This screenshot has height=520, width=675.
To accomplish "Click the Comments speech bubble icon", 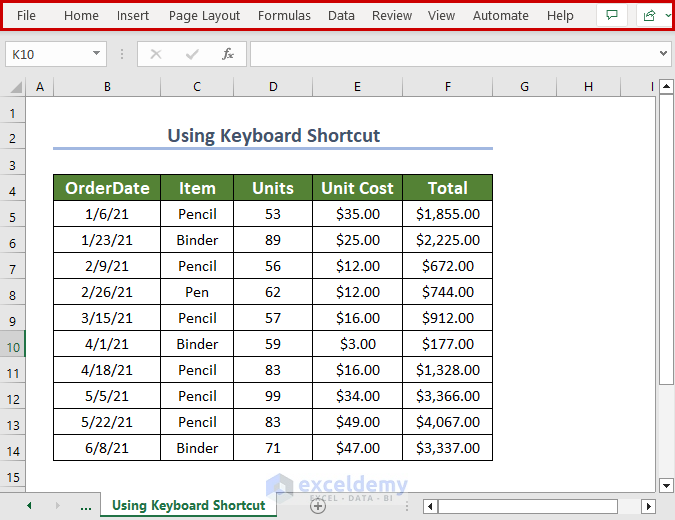I will (612, 15).
